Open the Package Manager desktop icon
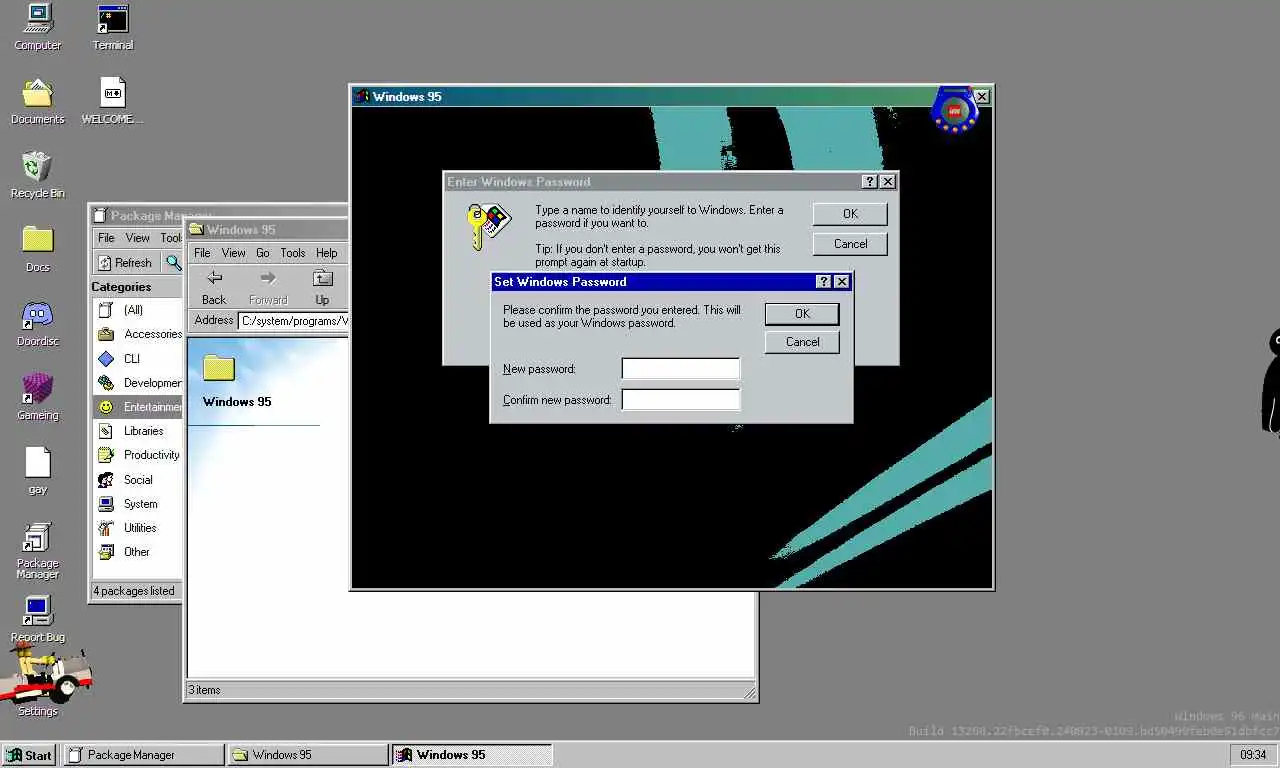The image size is (1280, 768). click(x=37, y=550)
